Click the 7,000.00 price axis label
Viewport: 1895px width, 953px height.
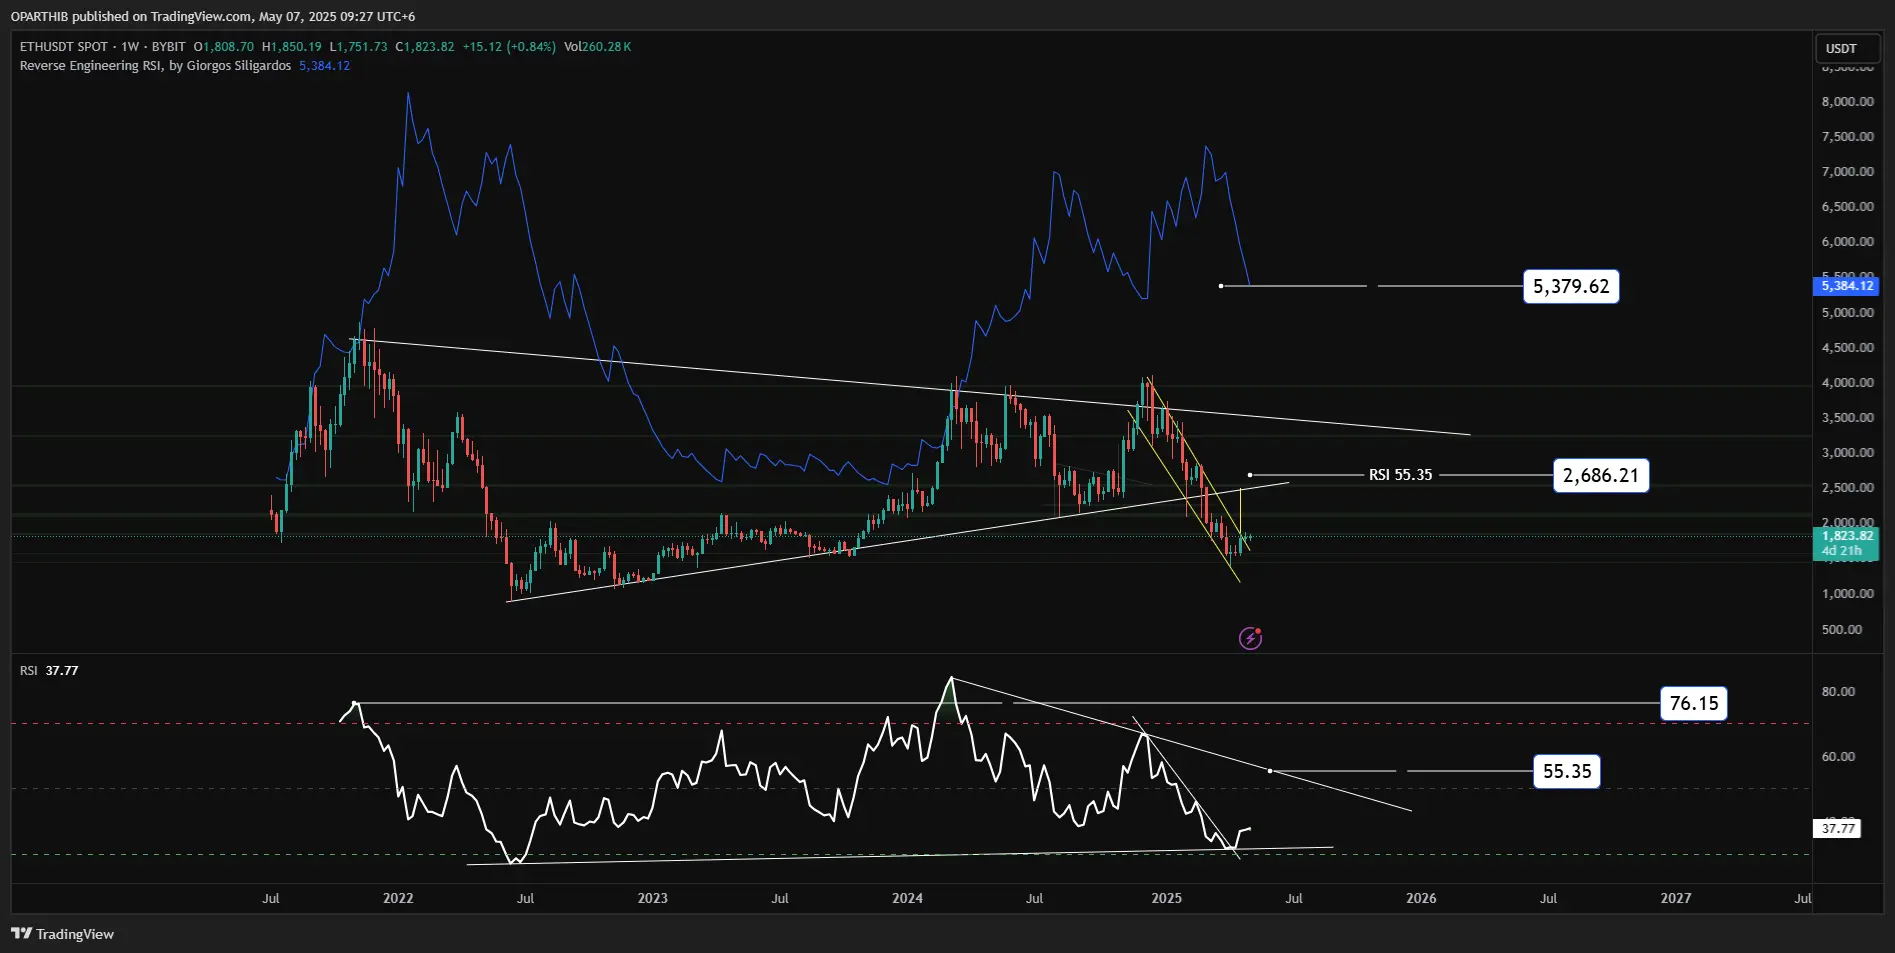point(1848,171)
